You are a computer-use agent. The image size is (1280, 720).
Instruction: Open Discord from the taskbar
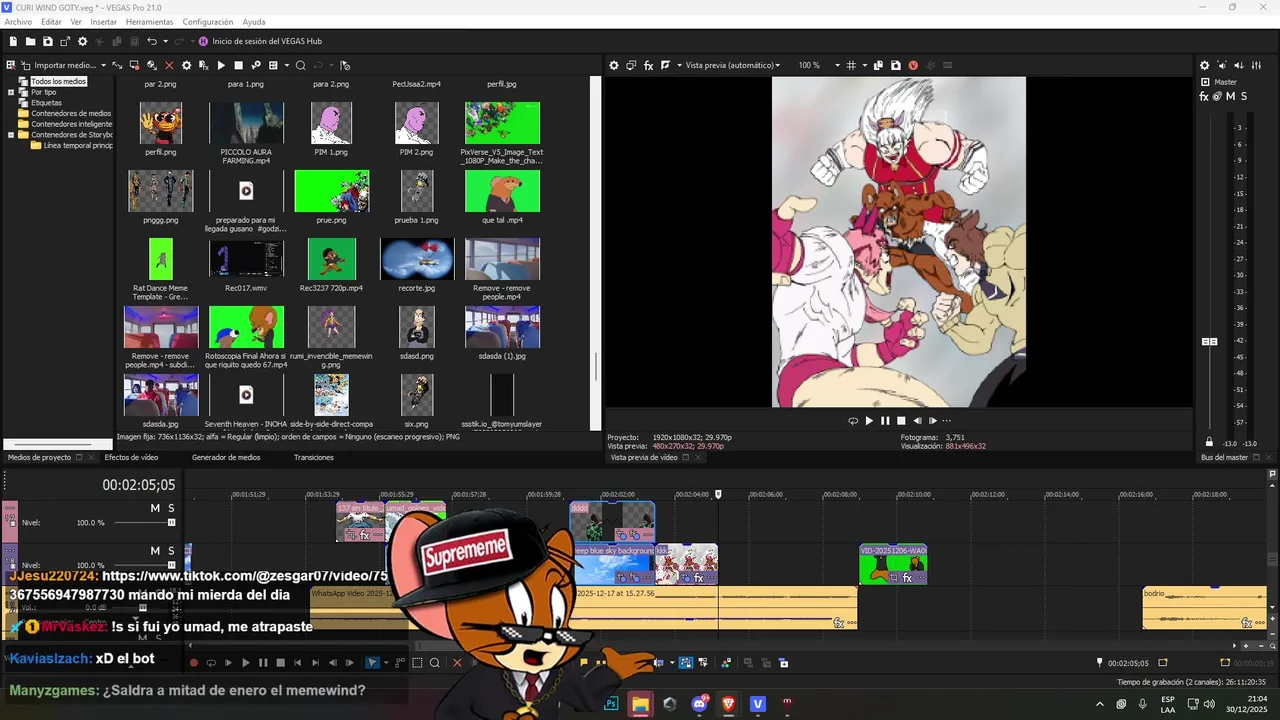pos(699,704)
